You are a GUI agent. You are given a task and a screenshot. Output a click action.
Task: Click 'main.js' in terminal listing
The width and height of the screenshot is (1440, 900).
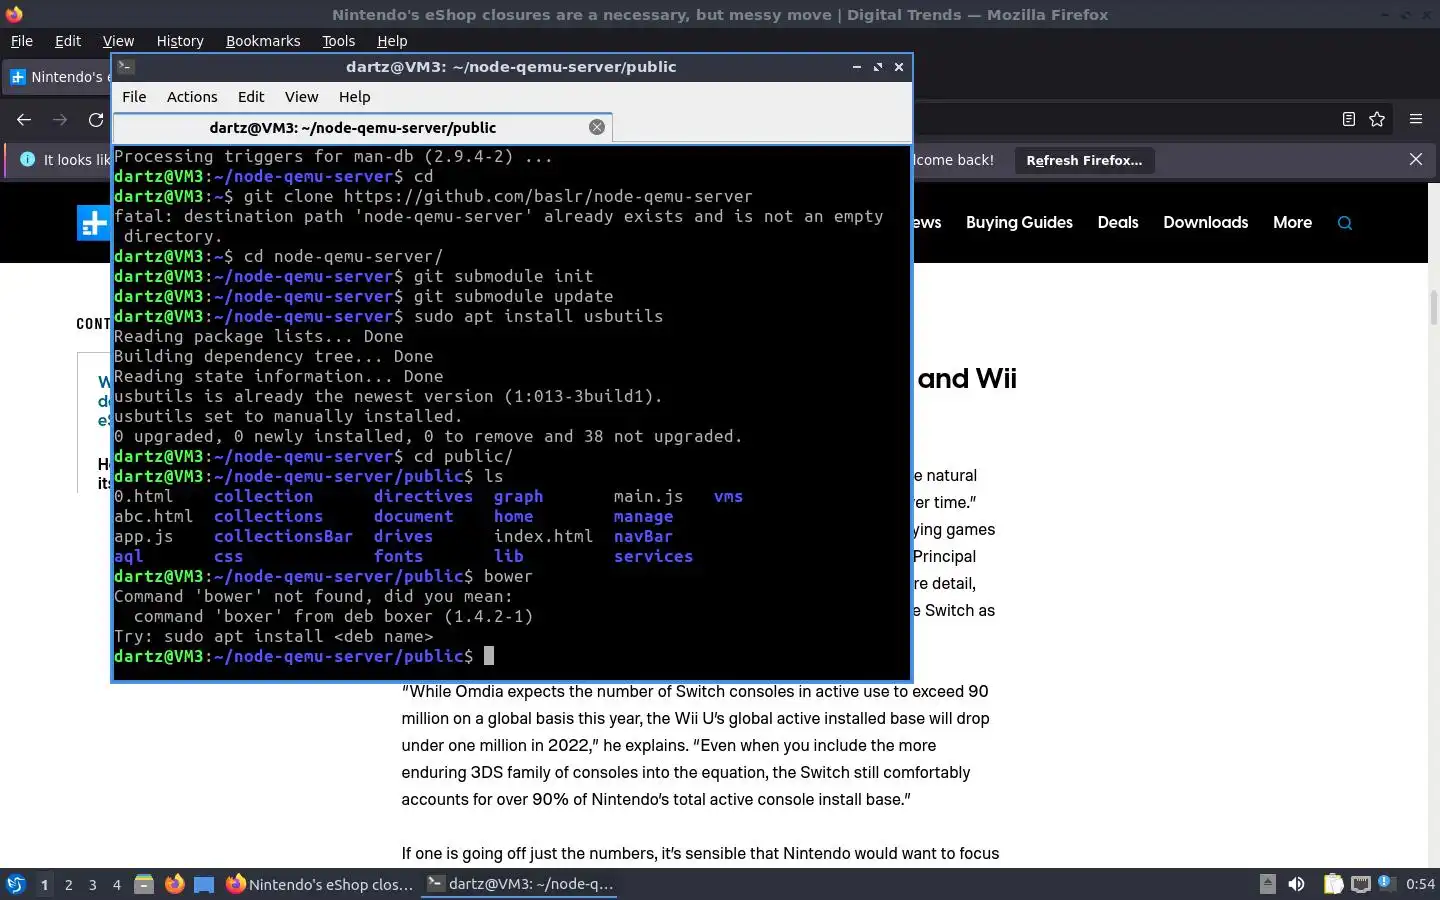pyautogui.click(x=648, y=497)
